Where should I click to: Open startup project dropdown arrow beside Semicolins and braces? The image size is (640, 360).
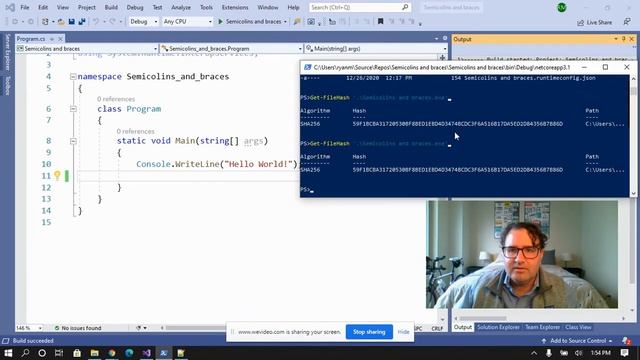coord(285,22)
